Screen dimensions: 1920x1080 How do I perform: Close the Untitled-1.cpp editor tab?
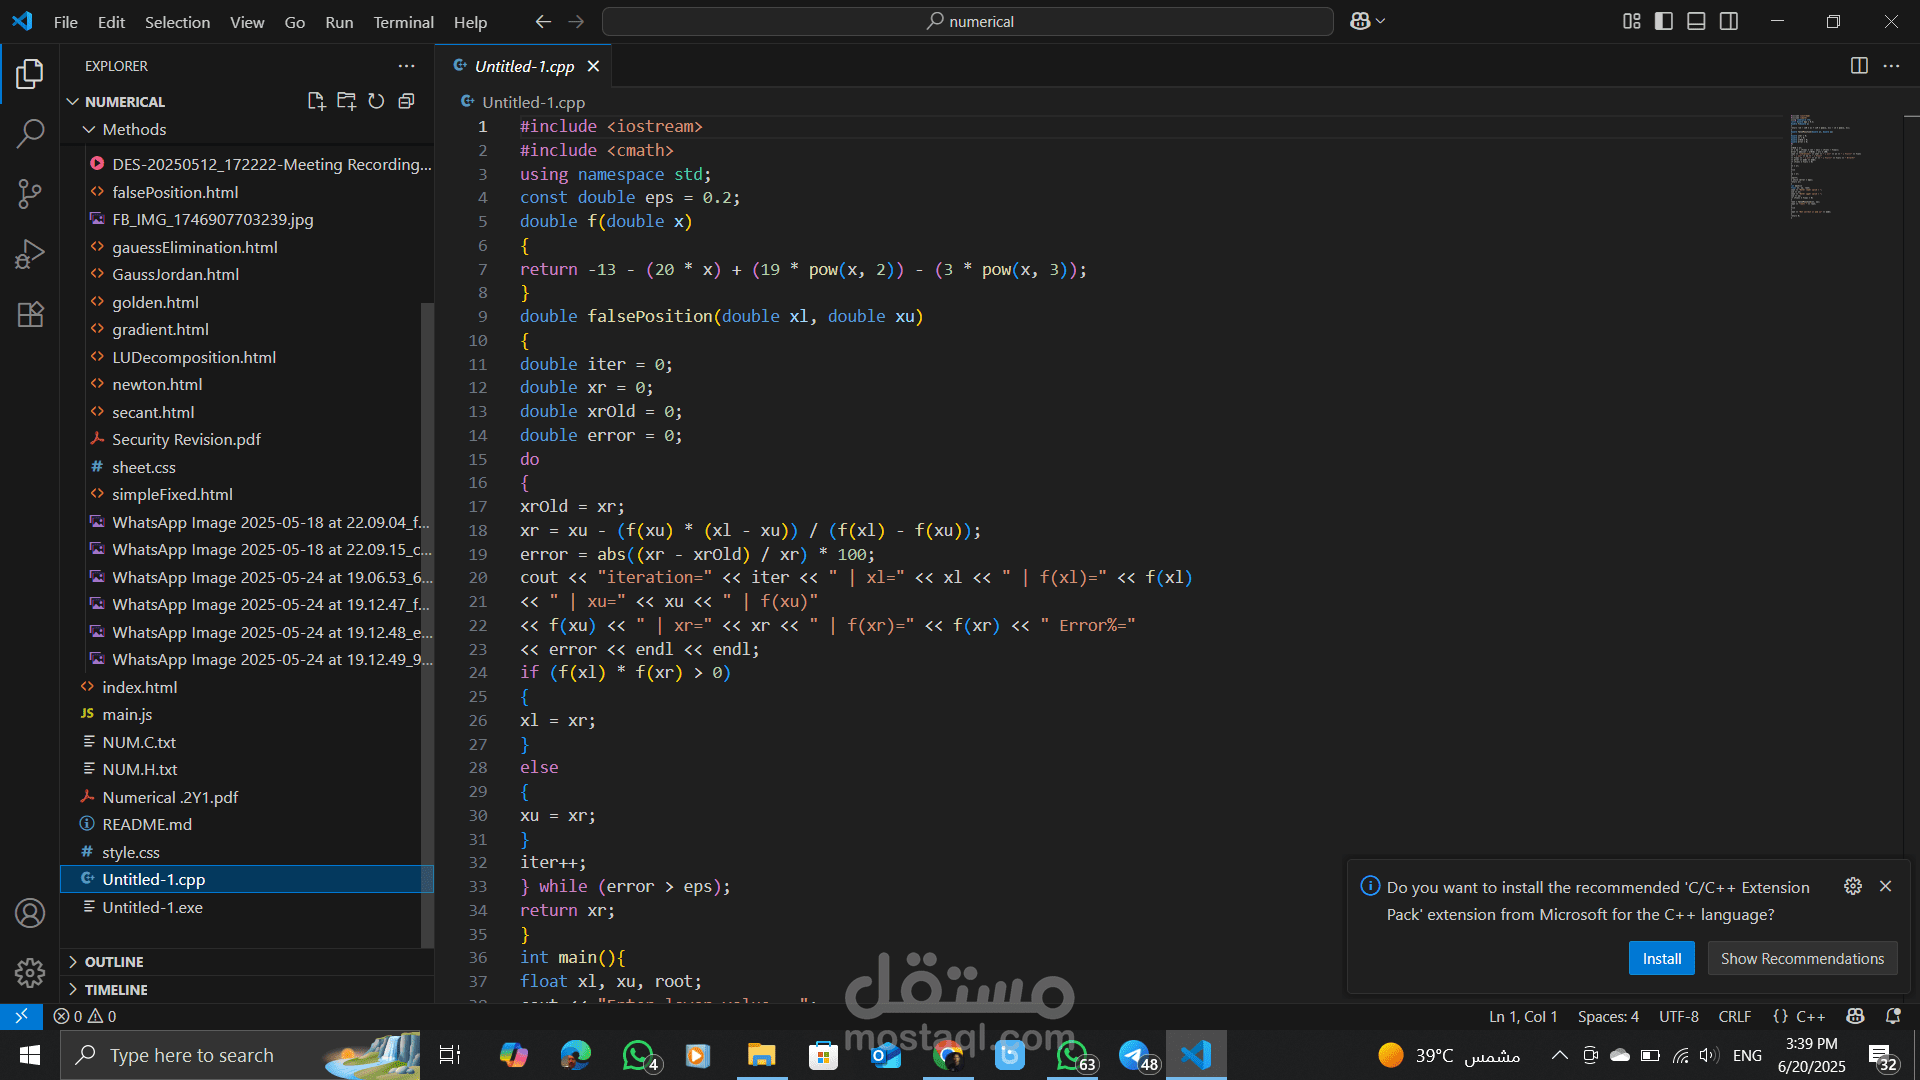(x=593, y=66)
